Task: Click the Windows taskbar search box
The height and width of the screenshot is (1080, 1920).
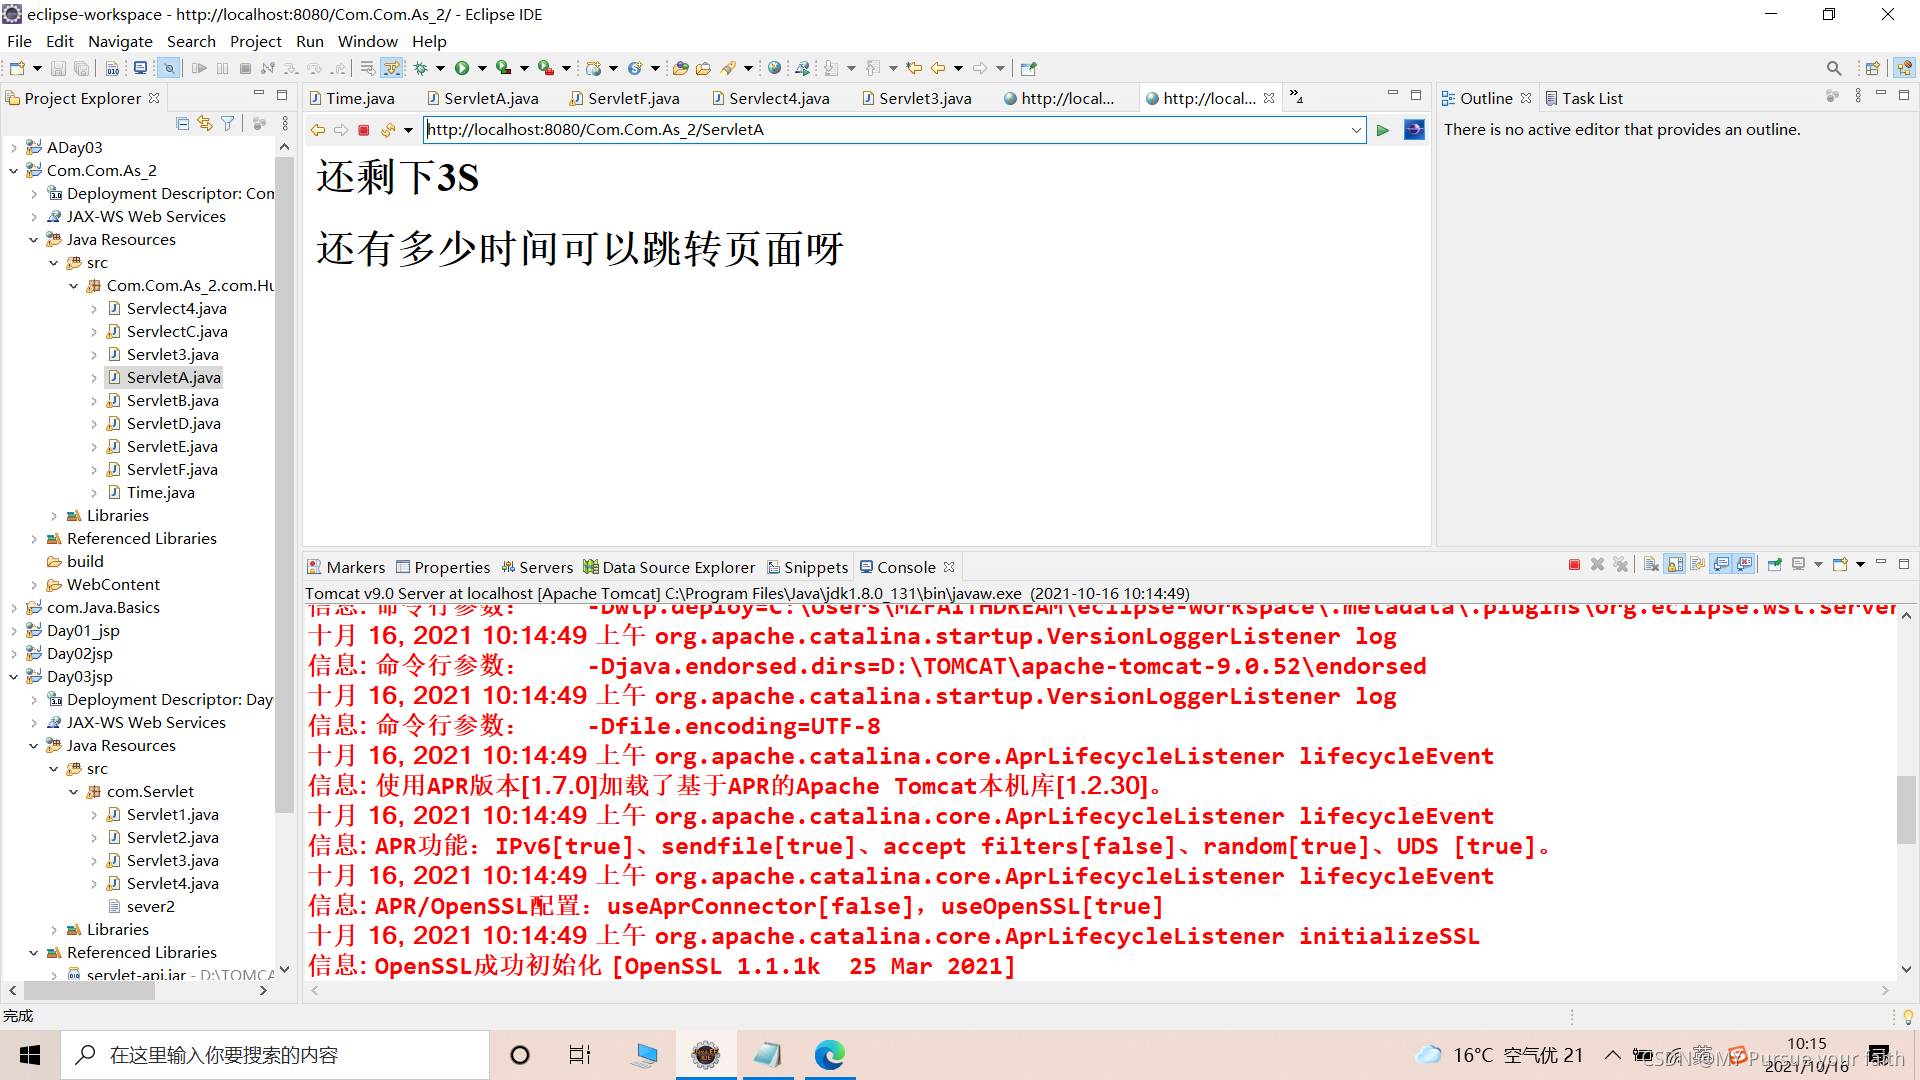Action: coord(275,1055)
